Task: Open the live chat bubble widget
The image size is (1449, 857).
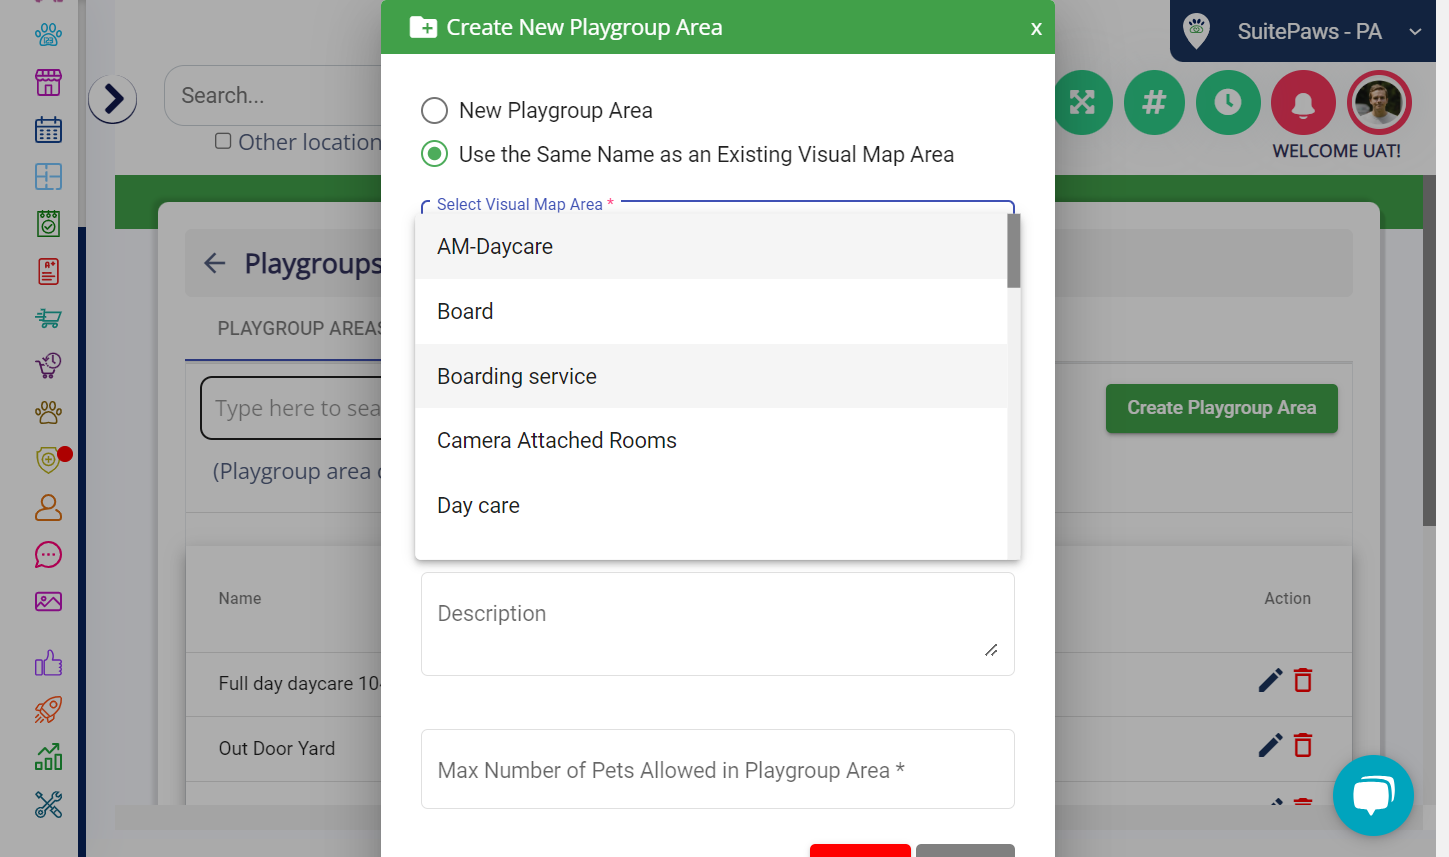Action: coord(1373,795)
